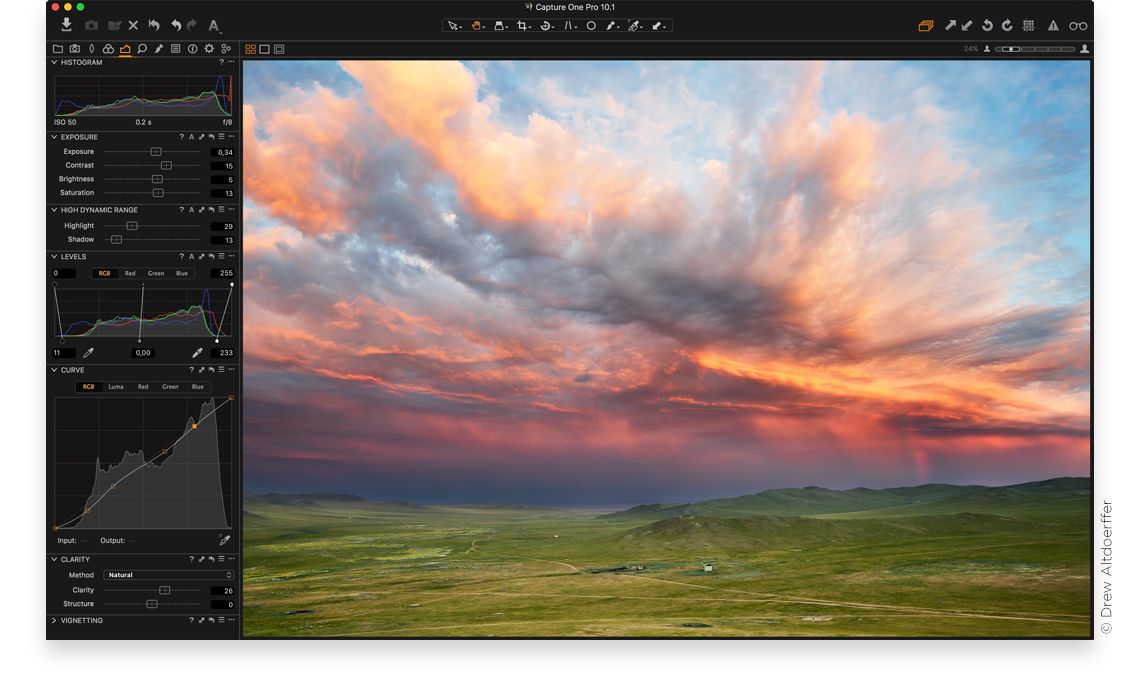Image resolution: width=1140 pixels, height=684 pixels.
Task: Click the Exposure slider handle
Action: tap(156, 152)
